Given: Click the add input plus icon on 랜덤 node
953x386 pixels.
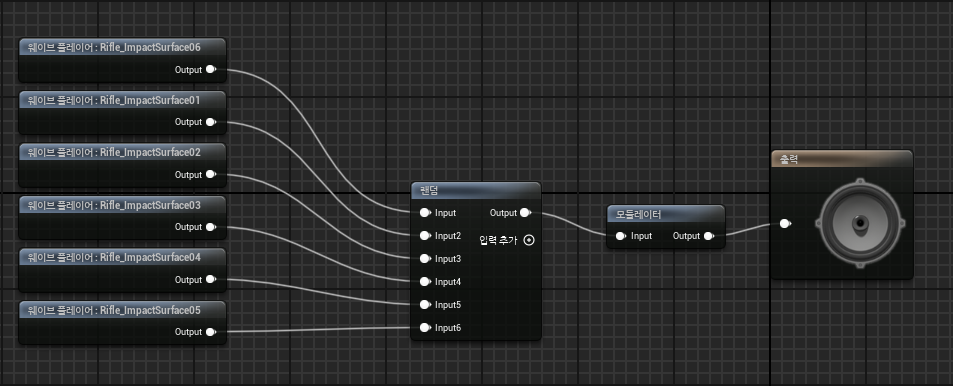Looking at the screenshot, I should point(529,240).
